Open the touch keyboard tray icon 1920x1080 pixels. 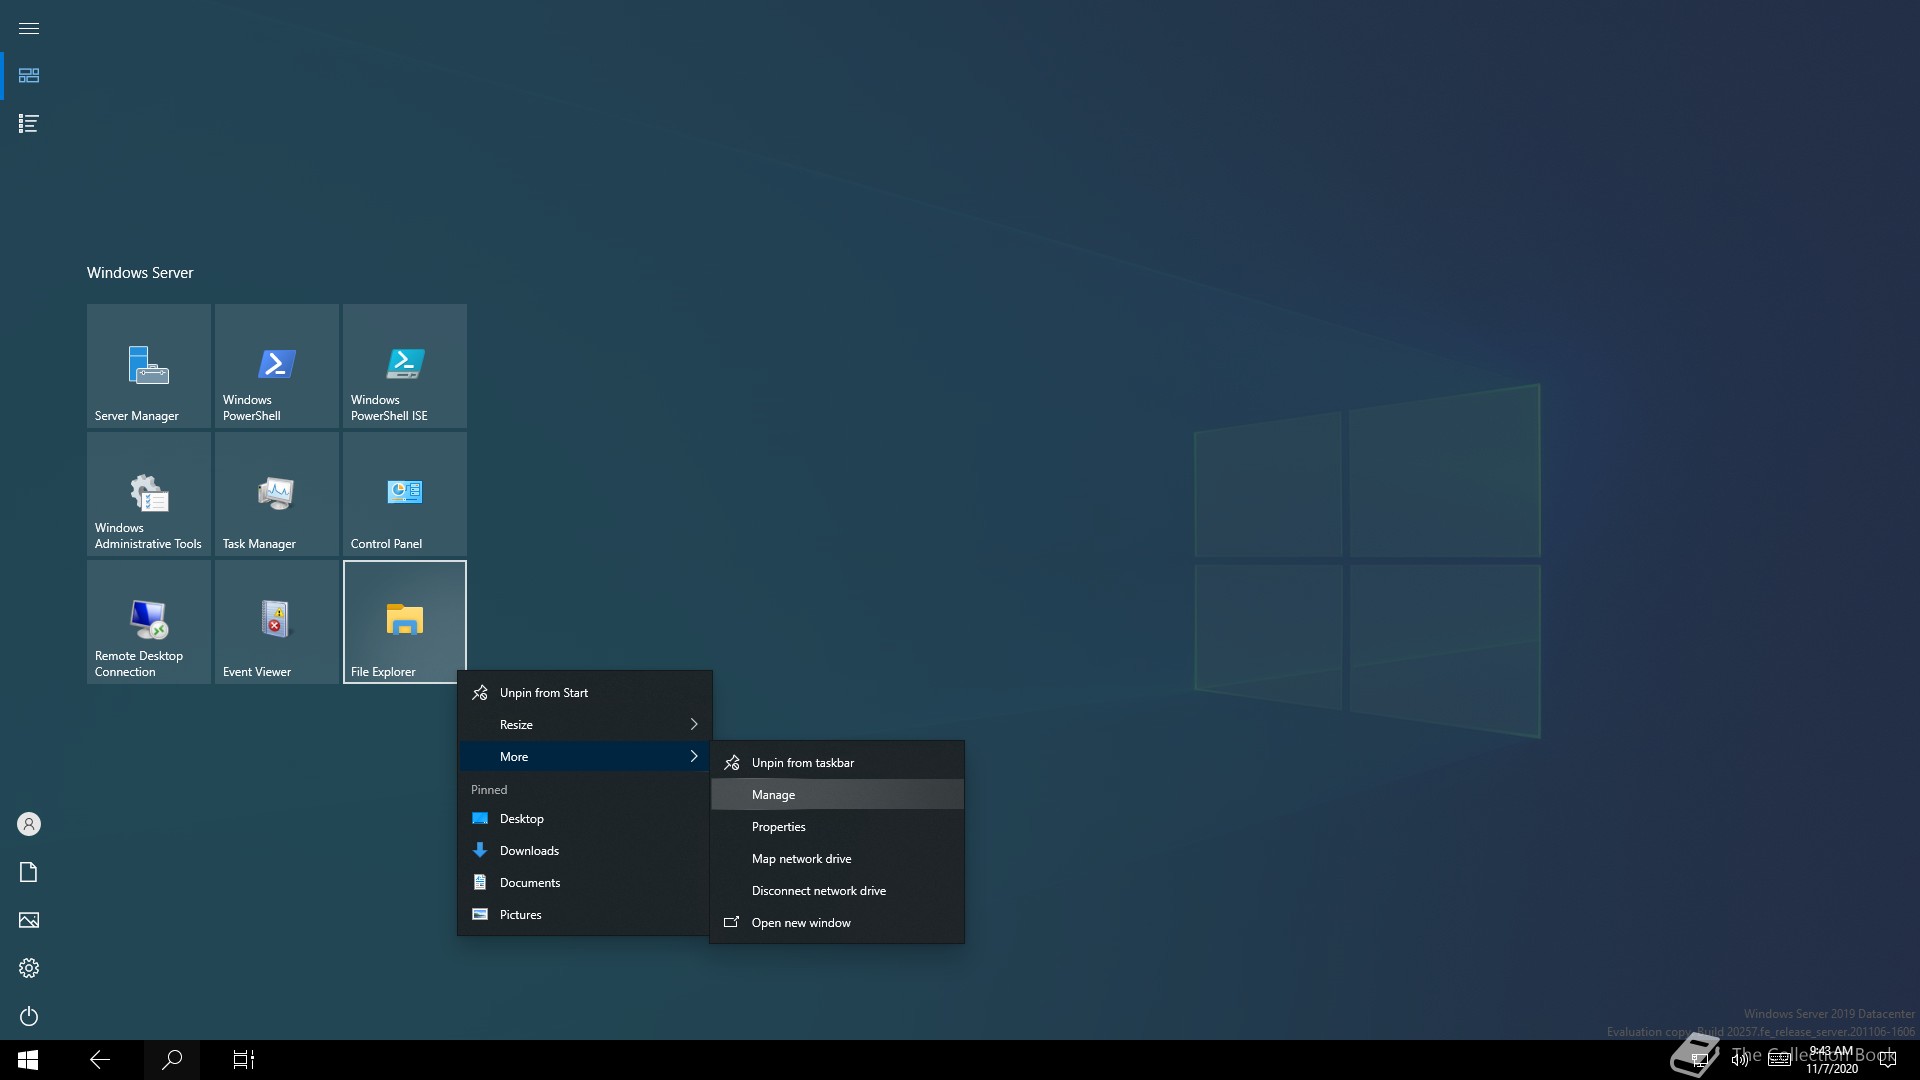(x=1779, y=1060)
